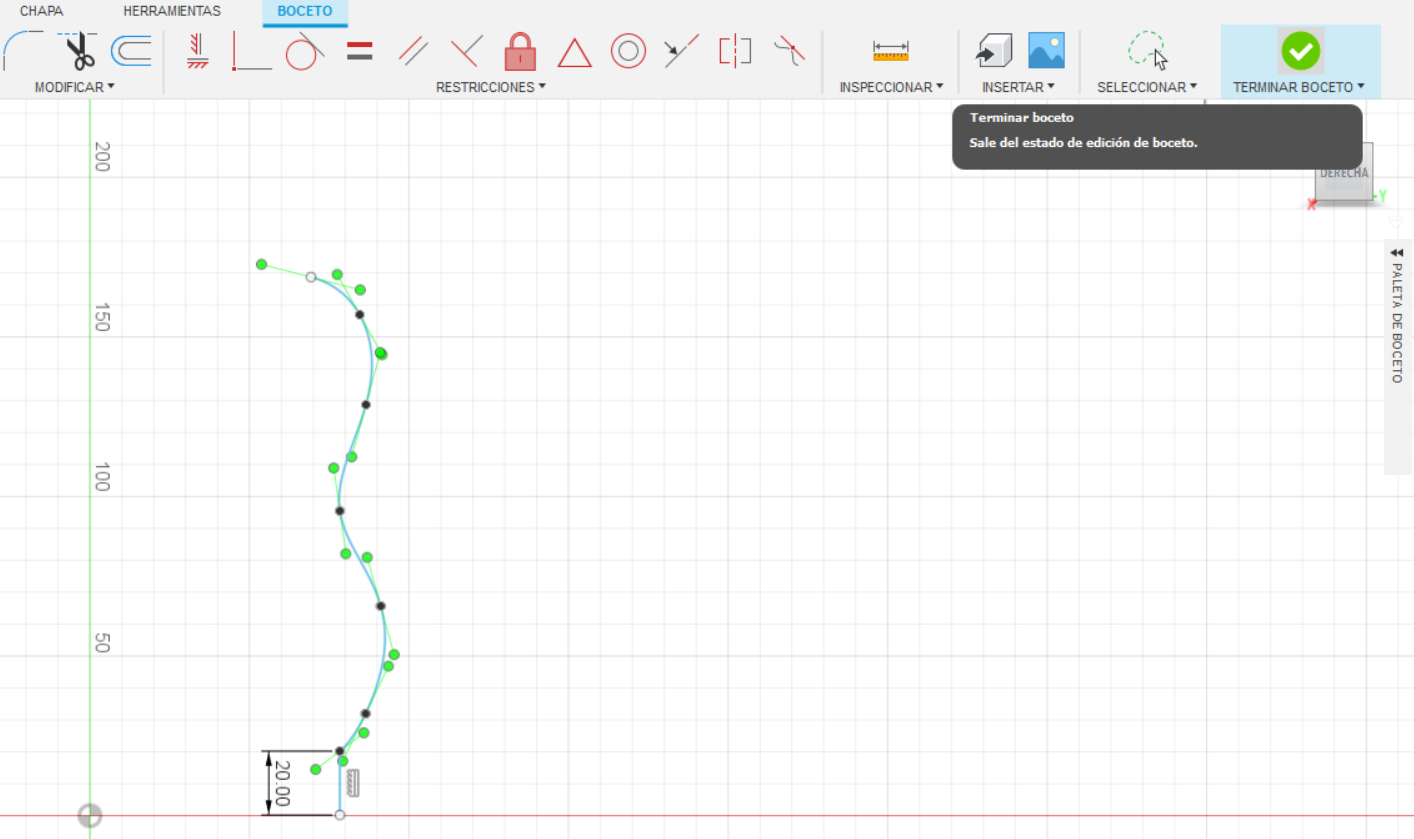Click the 100 axis scale label

click(101, 477)
